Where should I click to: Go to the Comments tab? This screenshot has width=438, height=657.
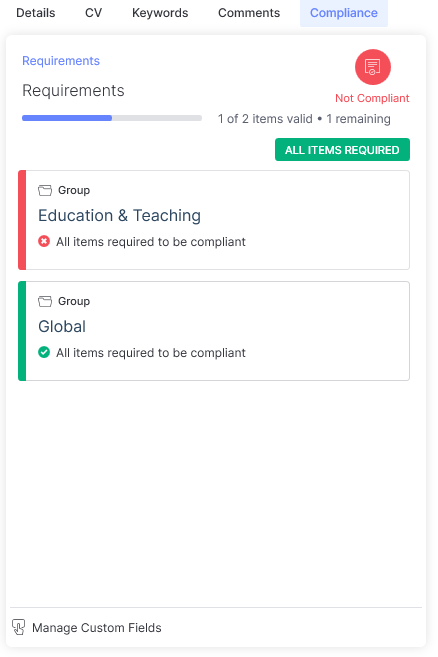(x=249, y=13)
